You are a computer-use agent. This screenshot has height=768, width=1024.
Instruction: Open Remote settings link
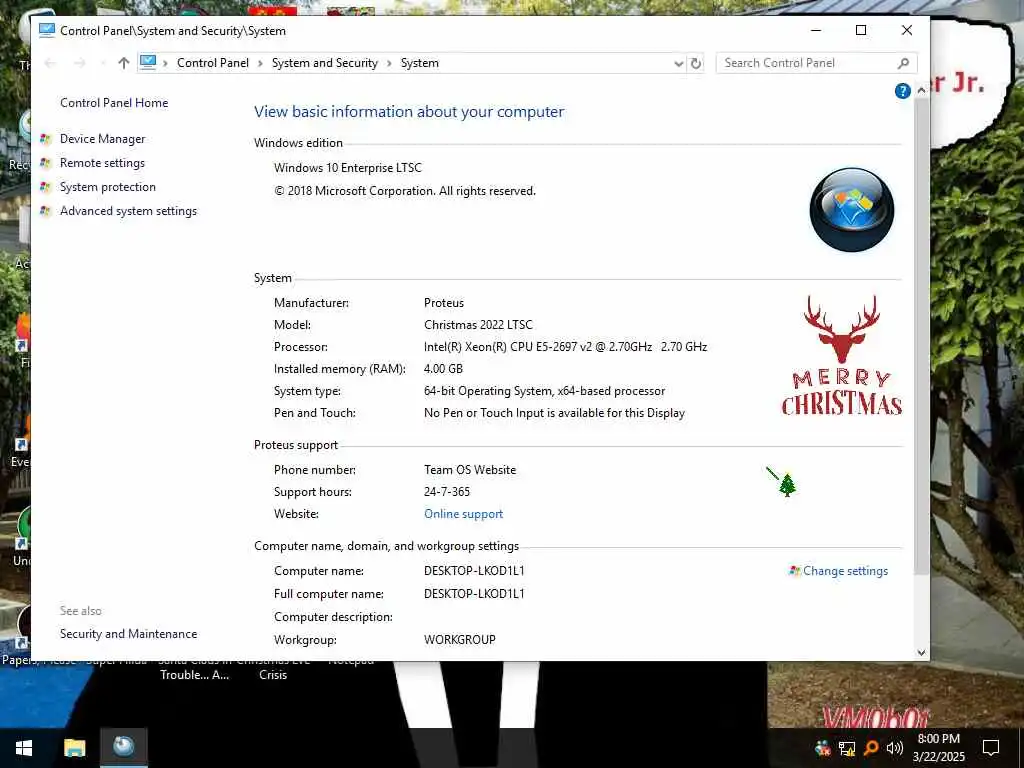103,163
